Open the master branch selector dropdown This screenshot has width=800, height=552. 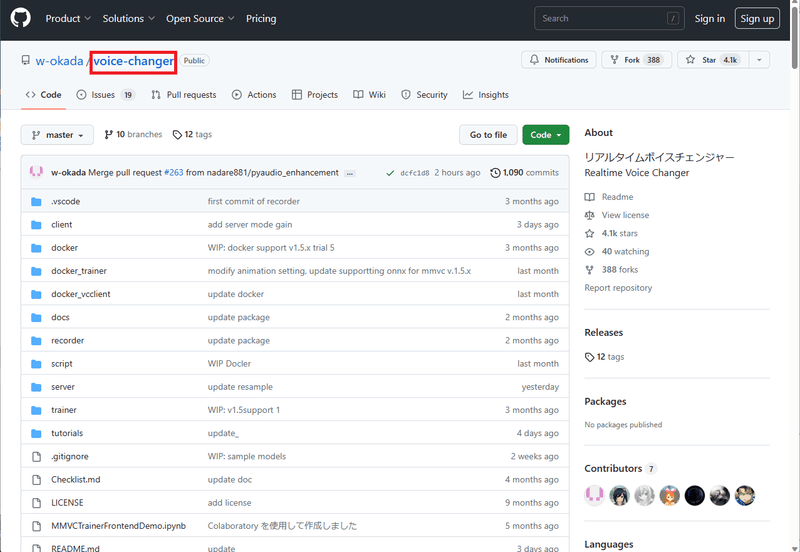point(57,135)
